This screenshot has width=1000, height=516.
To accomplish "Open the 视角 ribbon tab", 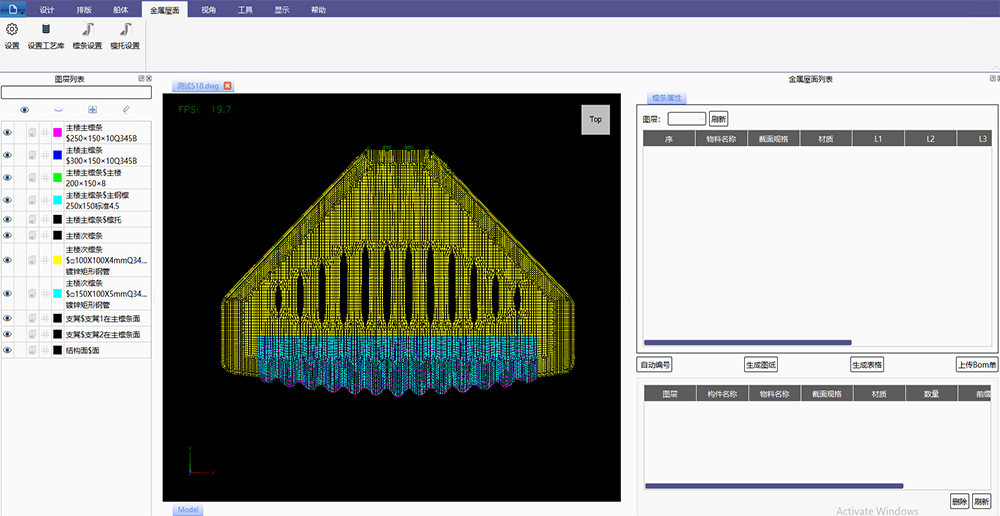I will click(208, 10).
